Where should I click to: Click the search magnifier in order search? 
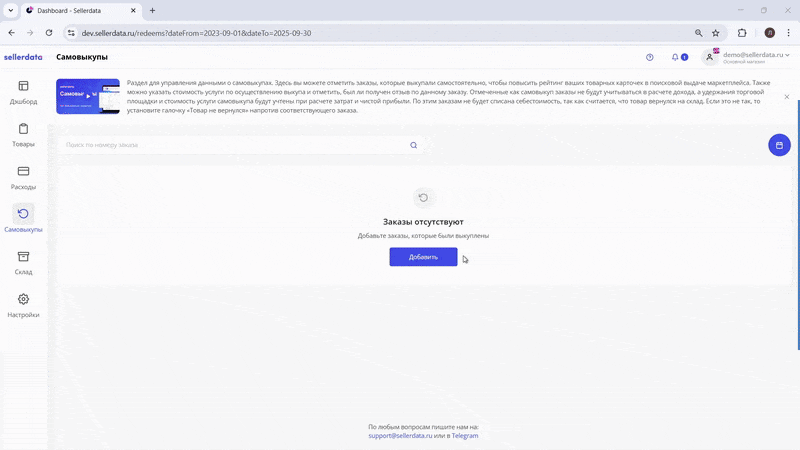pos(413,145)
